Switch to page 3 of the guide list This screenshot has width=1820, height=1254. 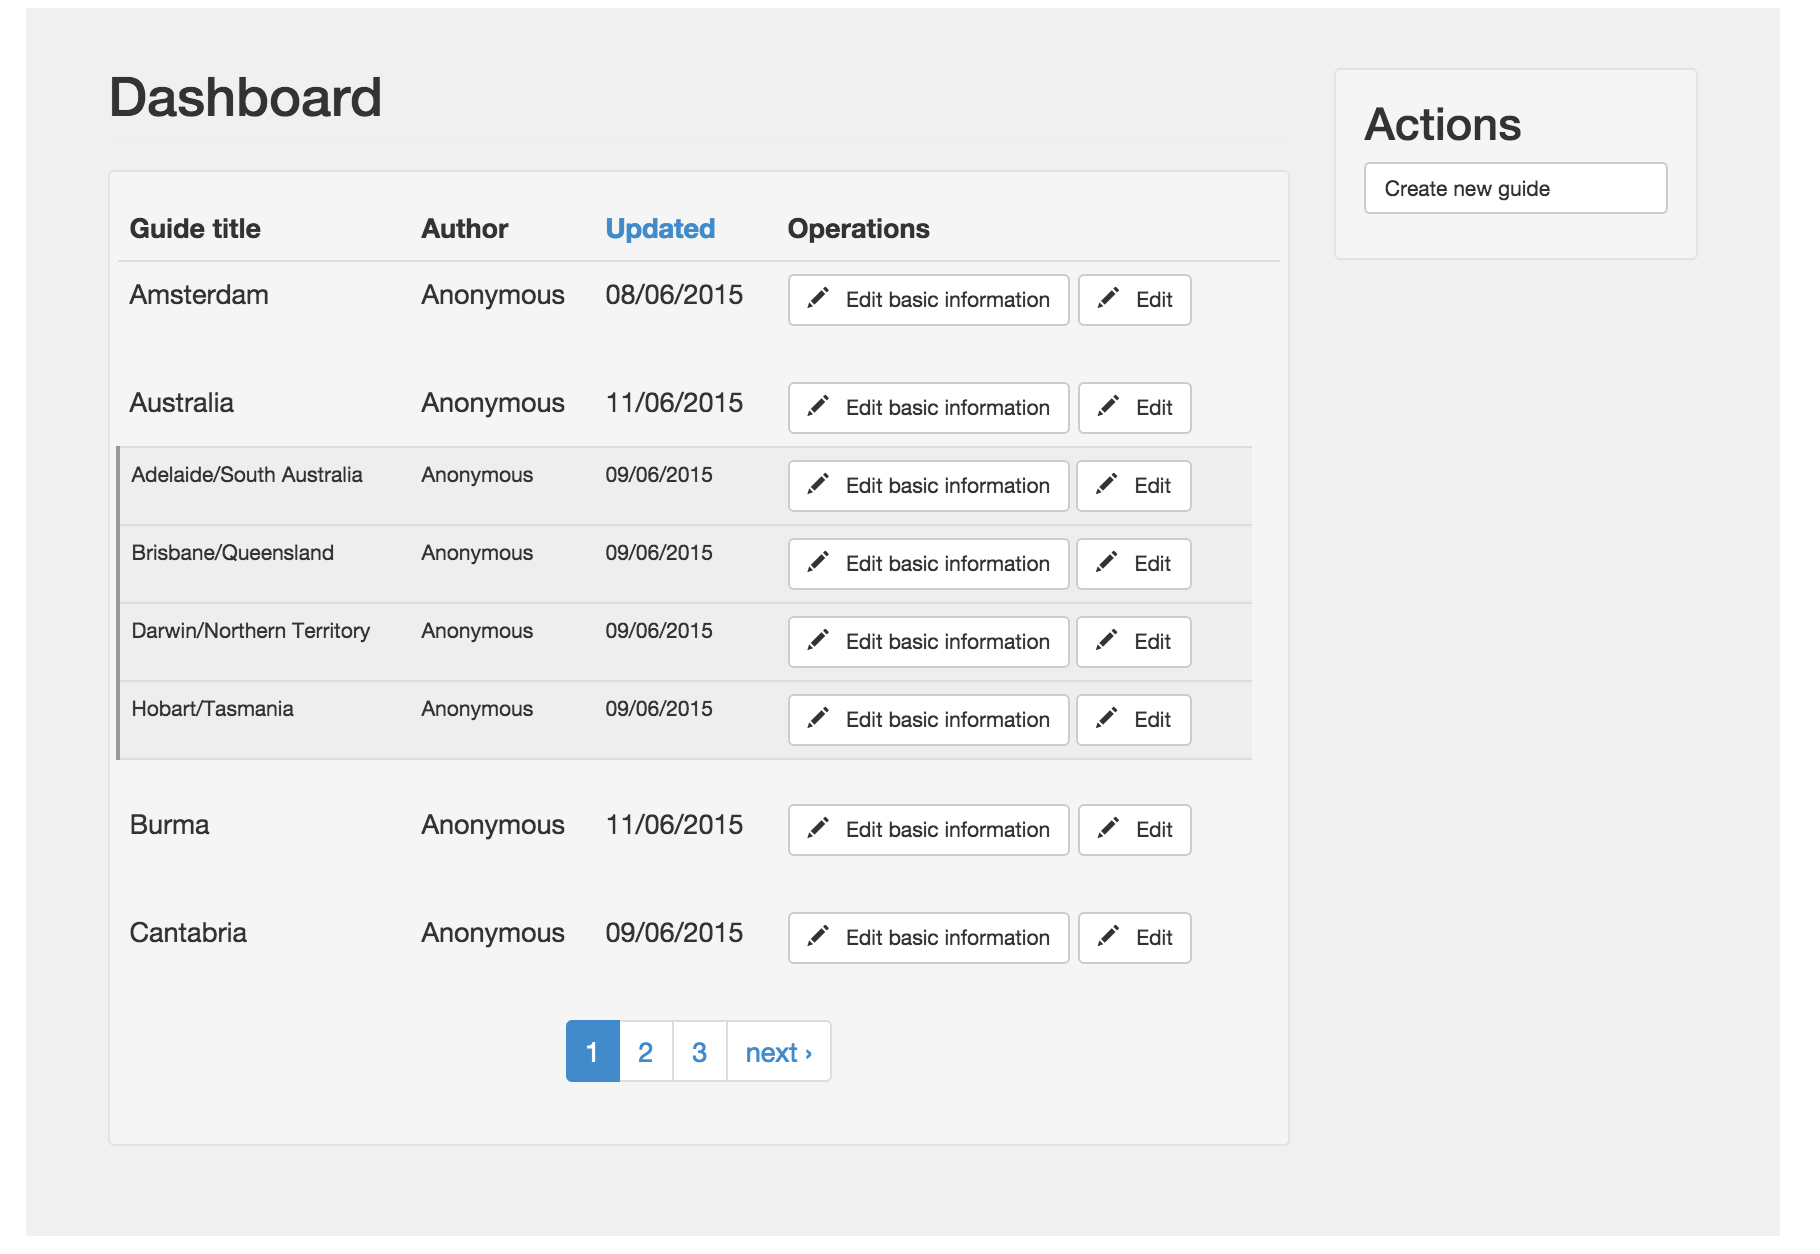(698, 1051)
